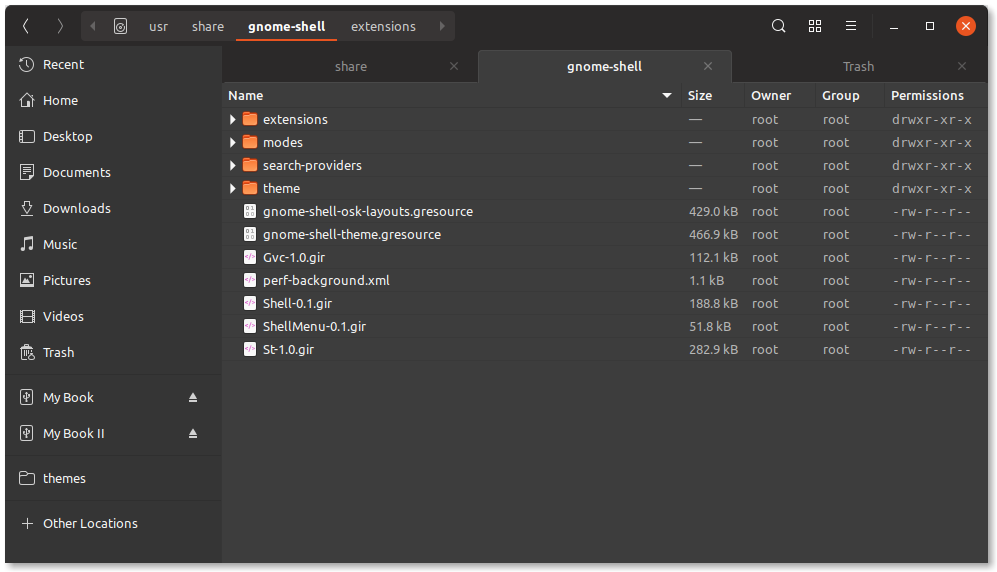Navigate to extensions in the path bar

tap(383, 27)
